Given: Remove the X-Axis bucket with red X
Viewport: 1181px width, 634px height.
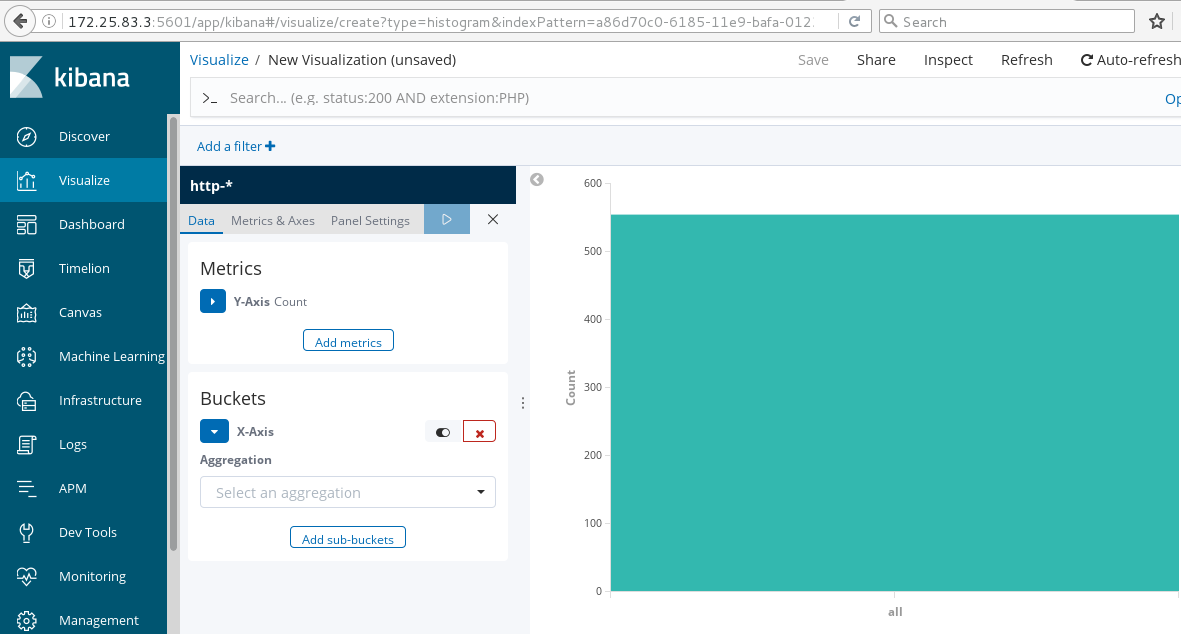Looking at the screenshot, I should pyautogui.click(x=479, y=431).
